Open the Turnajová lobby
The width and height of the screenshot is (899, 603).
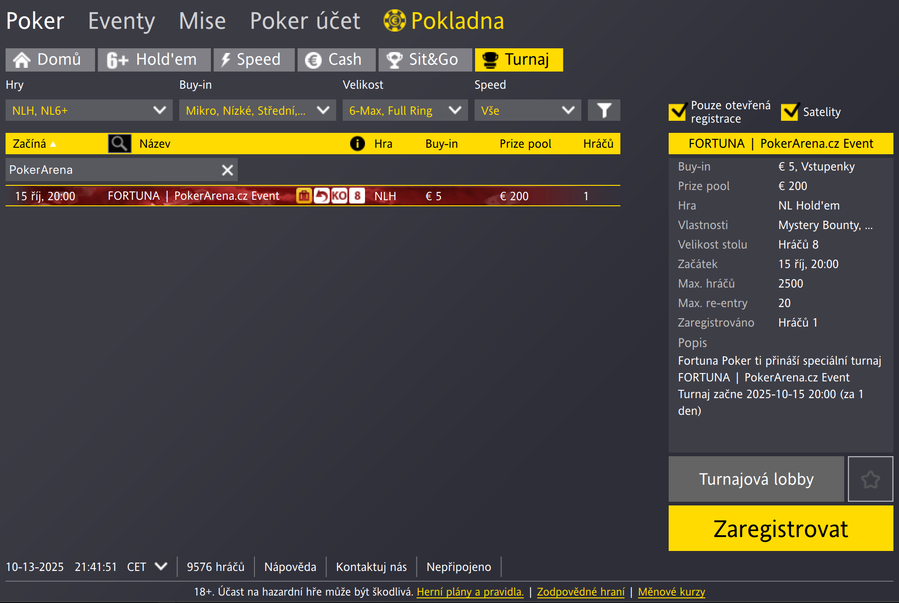click(x=756, y=479)
